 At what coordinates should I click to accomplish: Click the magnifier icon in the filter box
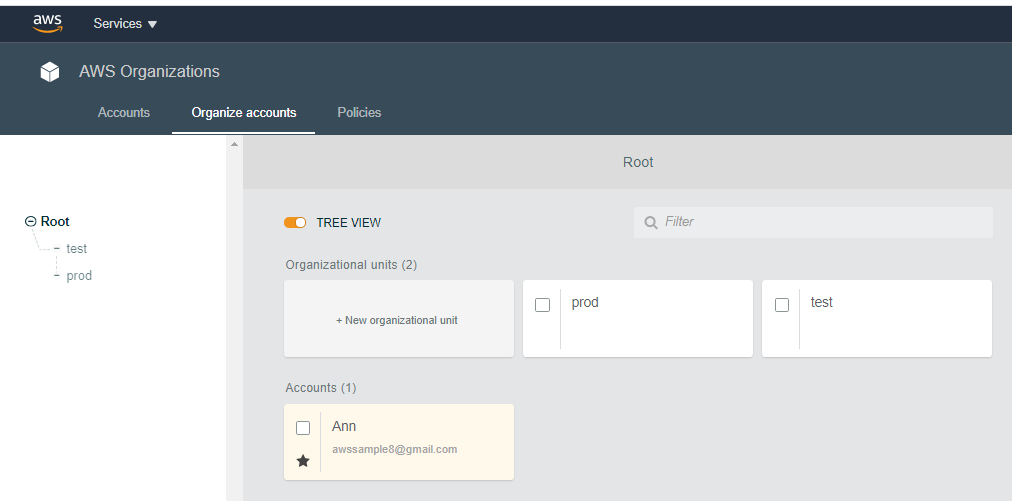coord(651,222)
